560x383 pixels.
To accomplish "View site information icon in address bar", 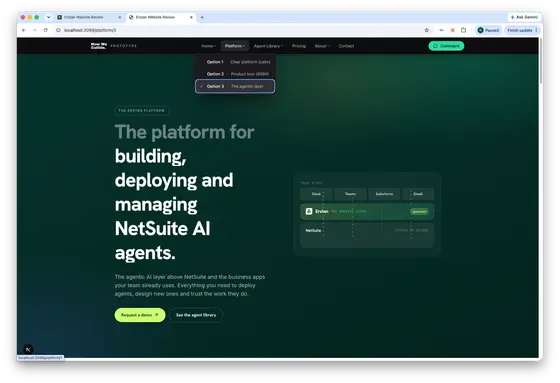I will [58, 30].
